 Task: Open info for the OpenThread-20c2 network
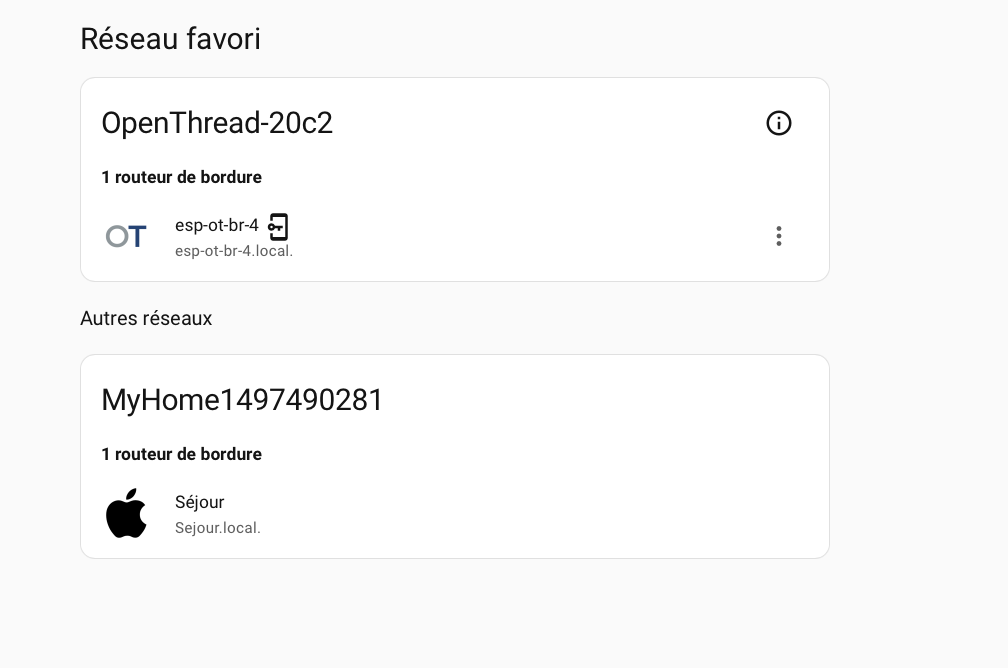(778, 123)
